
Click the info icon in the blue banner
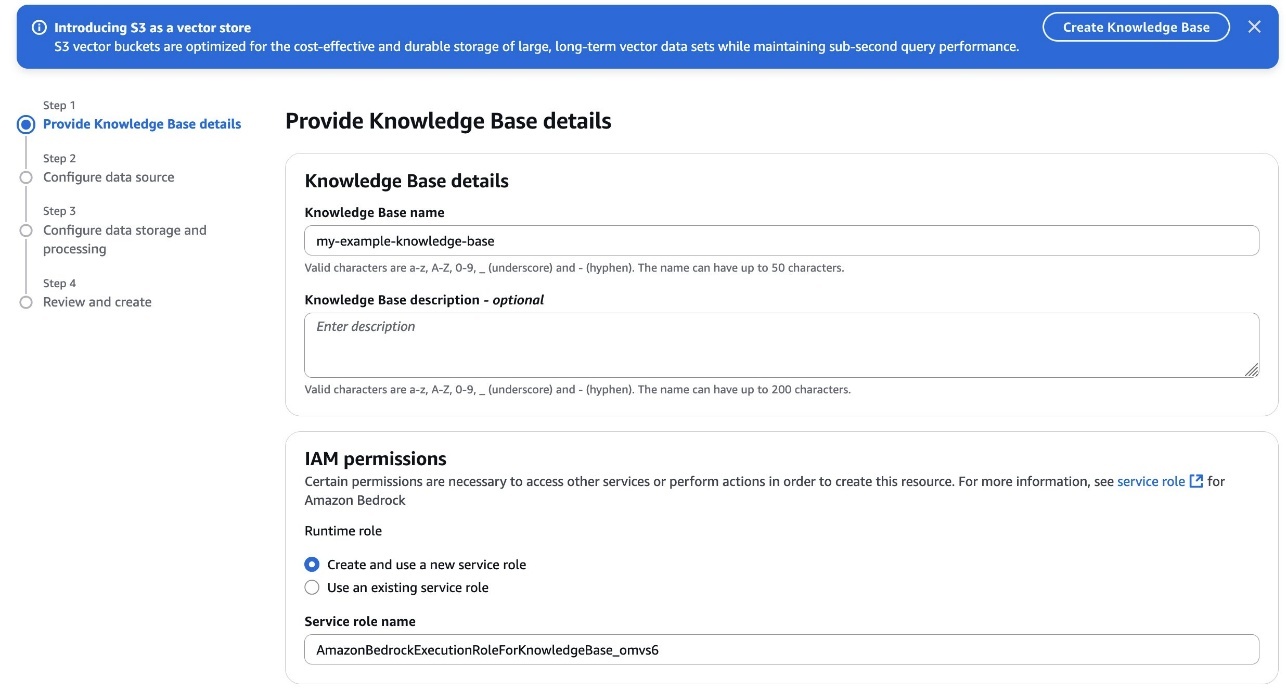(x=39, y=28)
